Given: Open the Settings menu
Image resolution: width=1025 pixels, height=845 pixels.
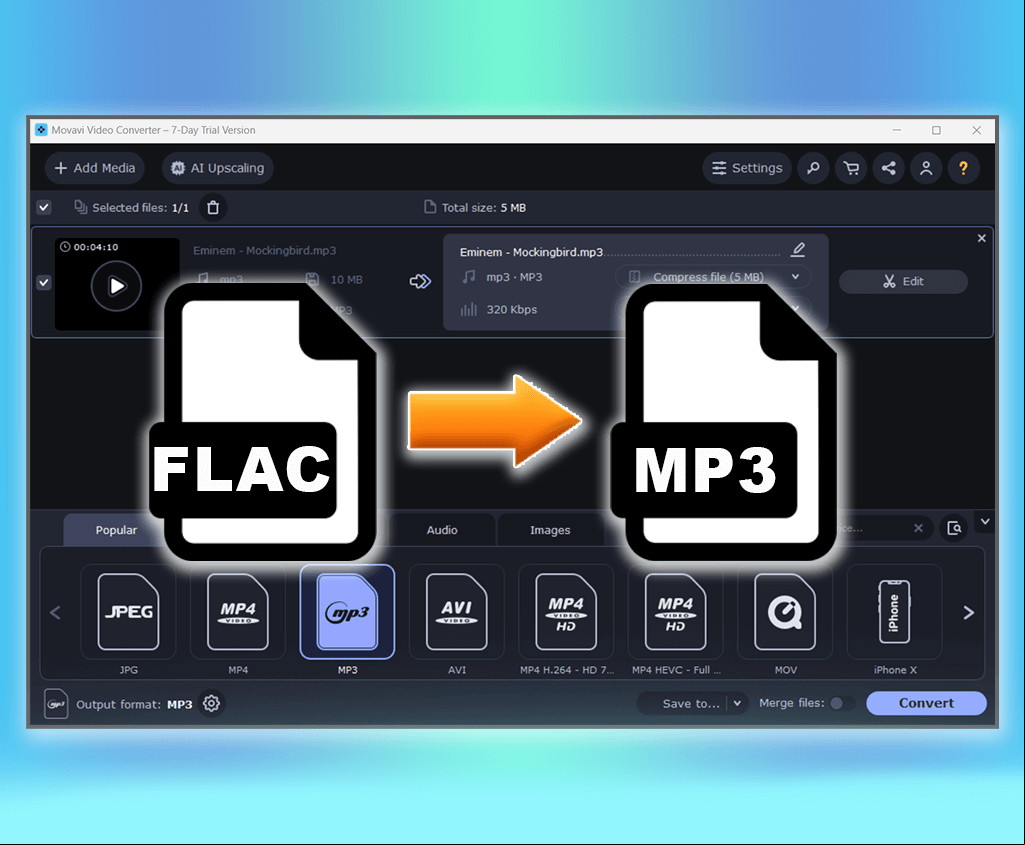Looking at the screenshot, I should 747,168.
